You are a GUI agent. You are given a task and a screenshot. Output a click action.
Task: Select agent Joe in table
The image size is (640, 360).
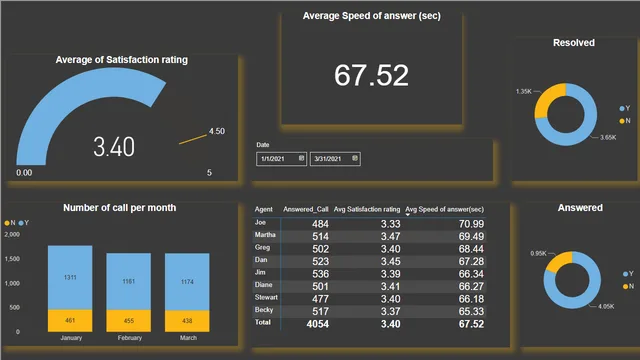coord(260,222)
